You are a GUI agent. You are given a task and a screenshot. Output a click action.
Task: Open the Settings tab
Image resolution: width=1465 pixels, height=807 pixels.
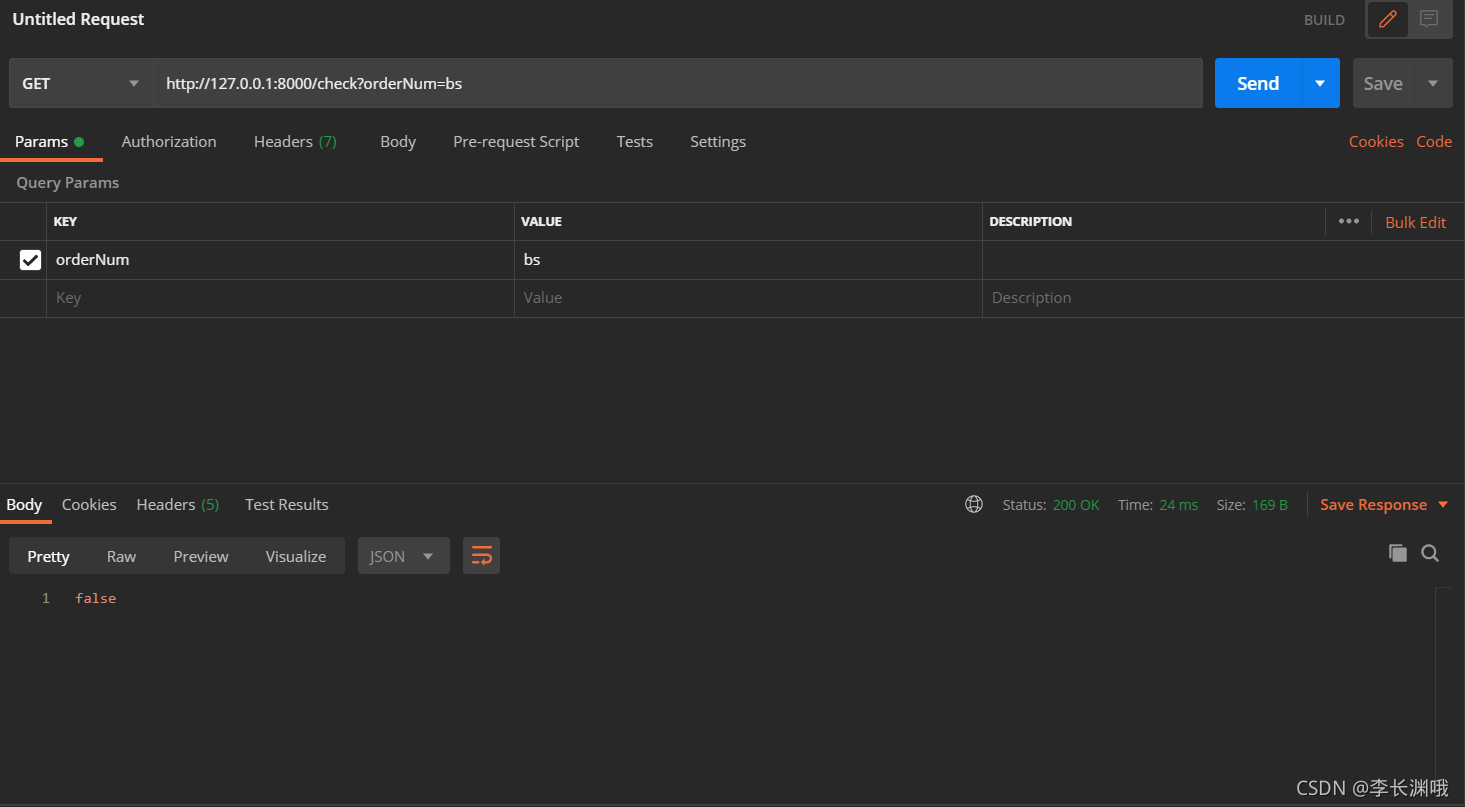(718, 142)
